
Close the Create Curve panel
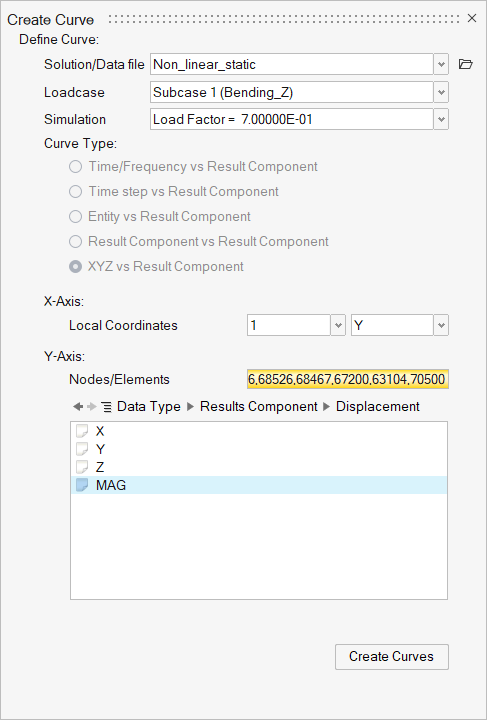(x=472, y=18)
